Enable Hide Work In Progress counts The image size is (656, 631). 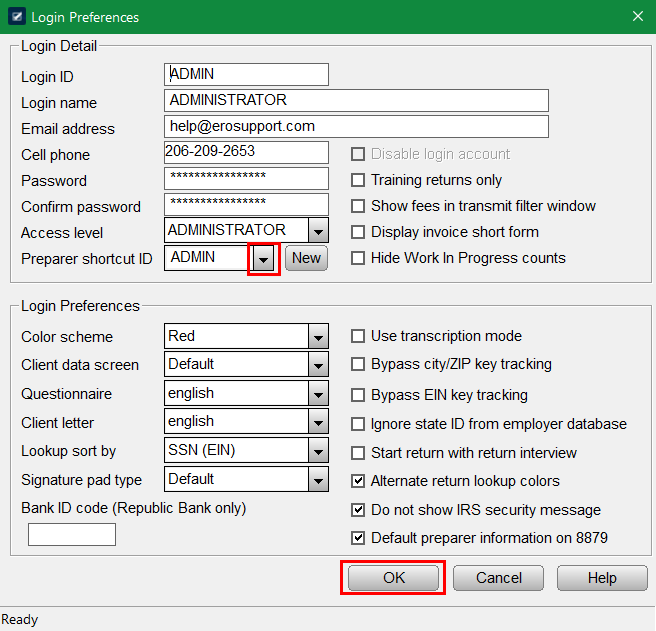(358, 259)
